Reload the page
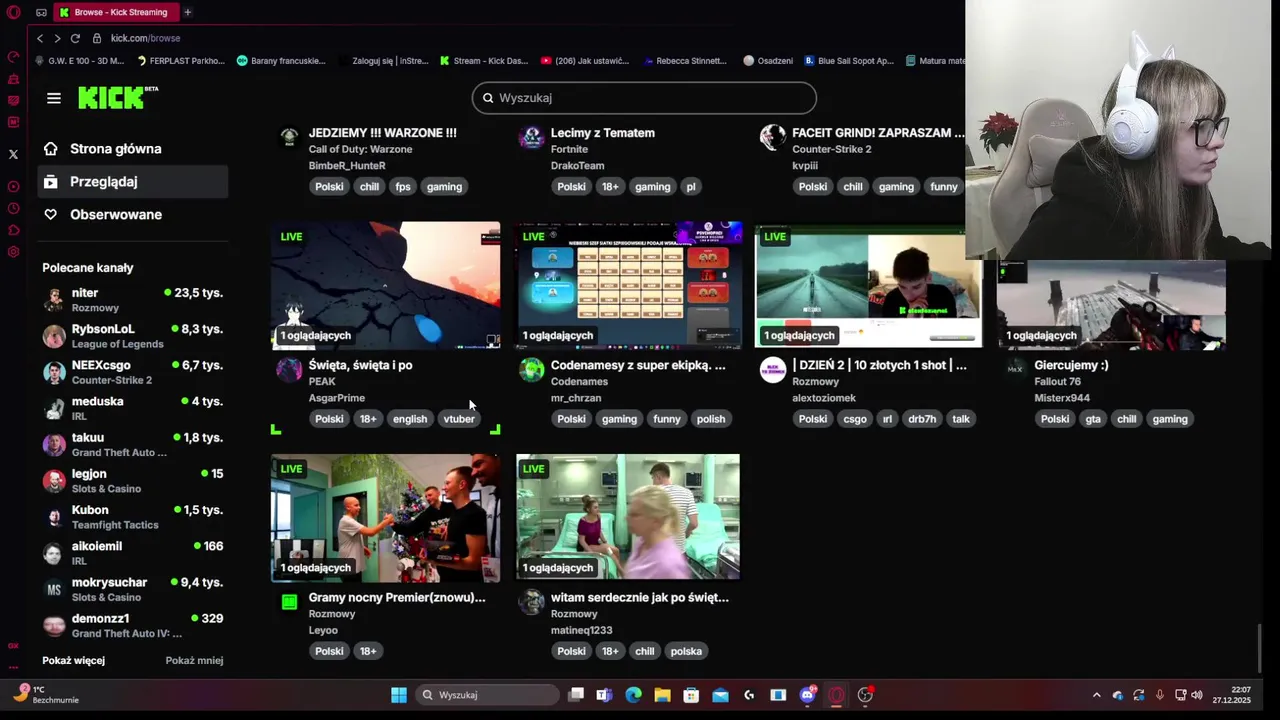The height and width of the screenshot is (720, 1280). pyautogui.click(x=75, y=38)
